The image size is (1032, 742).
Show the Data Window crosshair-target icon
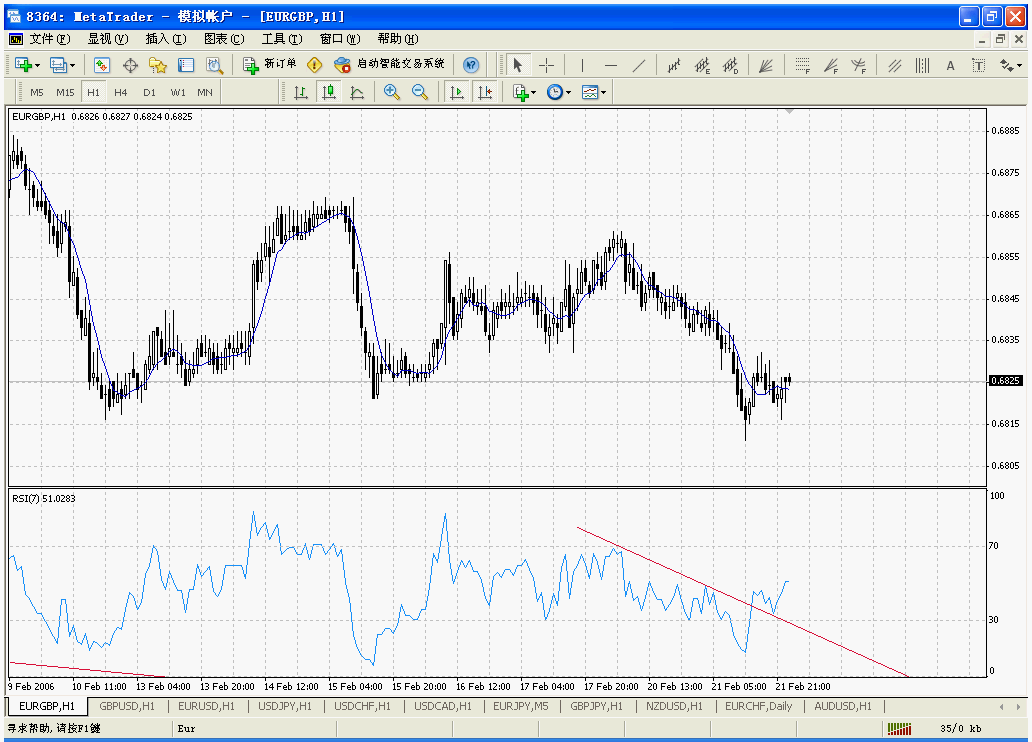[x=130, y=65]
